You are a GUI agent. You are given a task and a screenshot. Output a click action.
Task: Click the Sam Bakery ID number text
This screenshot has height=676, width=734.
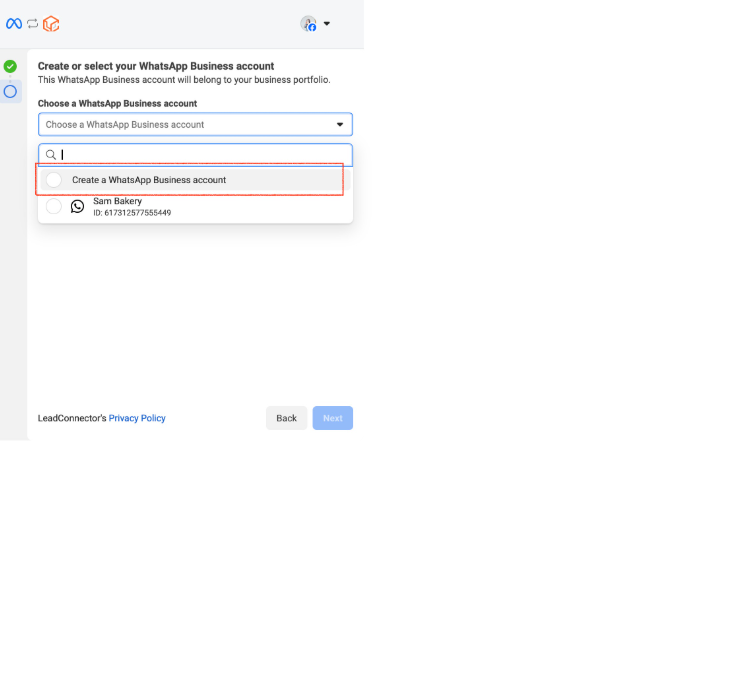pos(132,213)
